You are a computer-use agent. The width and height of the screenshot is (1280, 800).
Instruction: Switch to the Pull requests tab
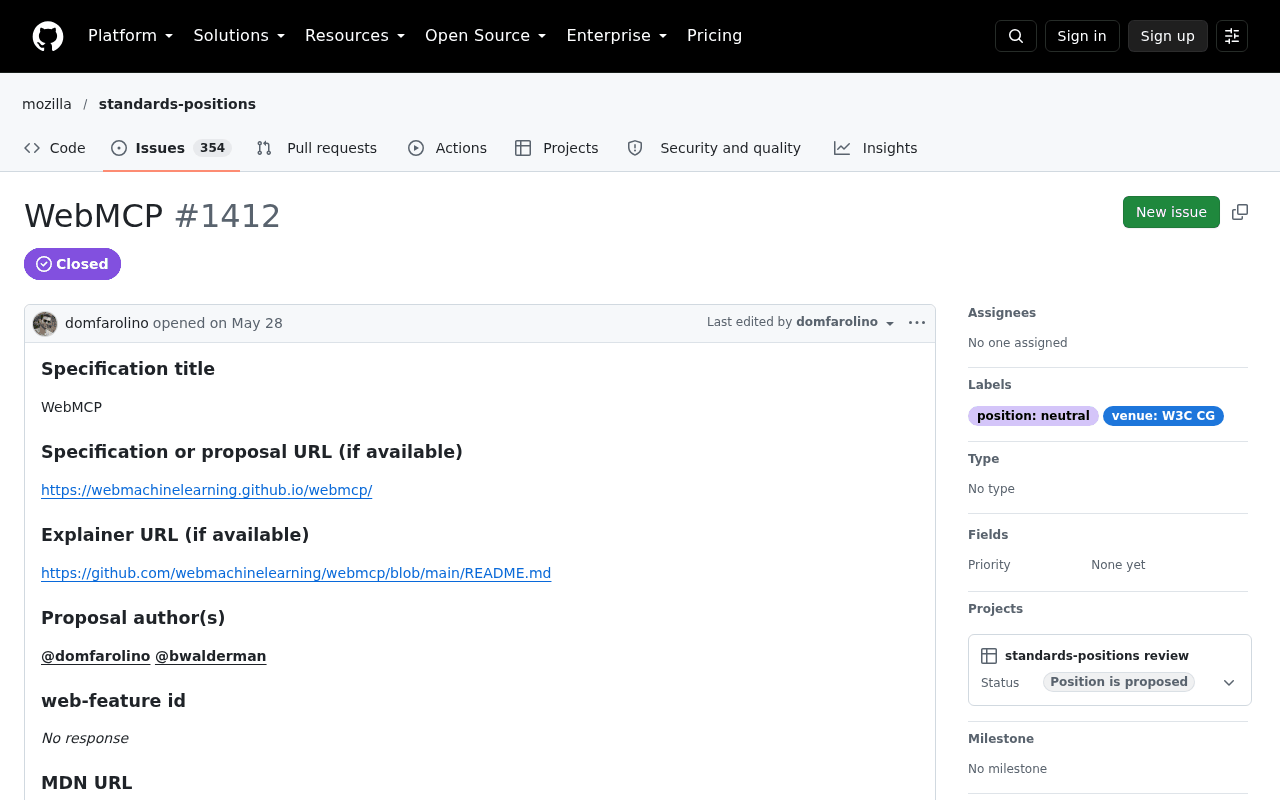[x=317, y=148]
